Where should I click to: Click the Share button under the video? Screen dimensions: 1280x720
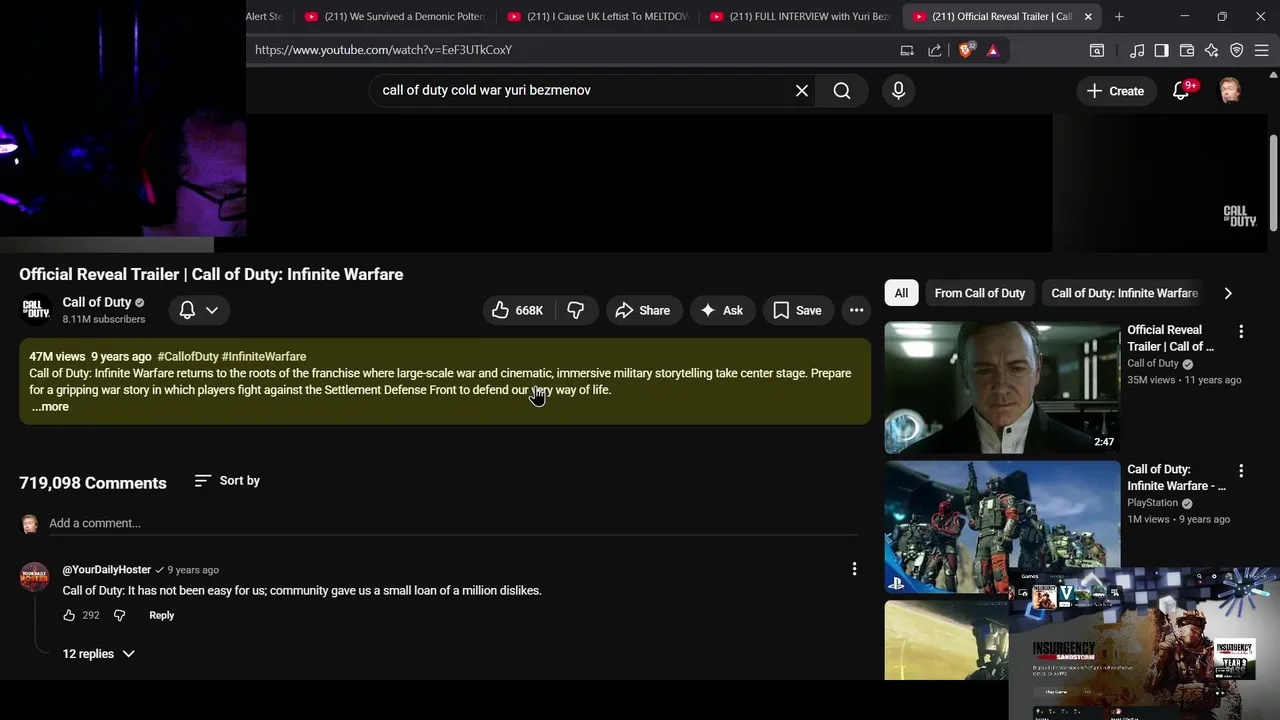click(643, 311)
